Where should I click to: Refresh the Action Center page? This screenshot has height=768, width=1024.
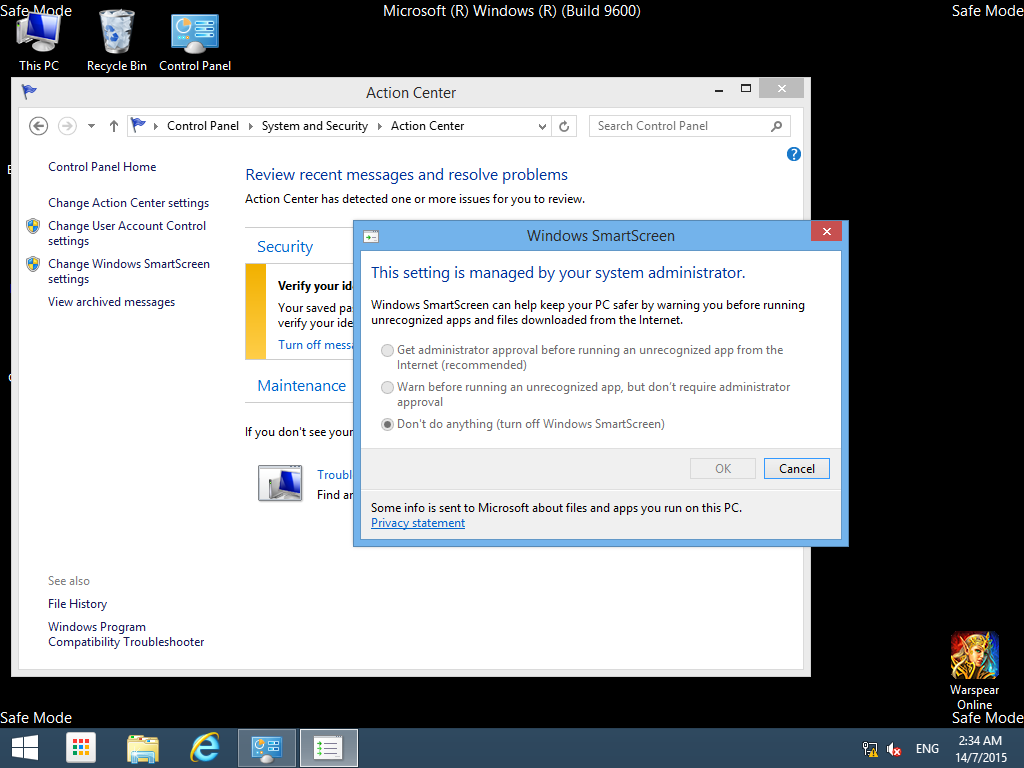pos(564,126)
